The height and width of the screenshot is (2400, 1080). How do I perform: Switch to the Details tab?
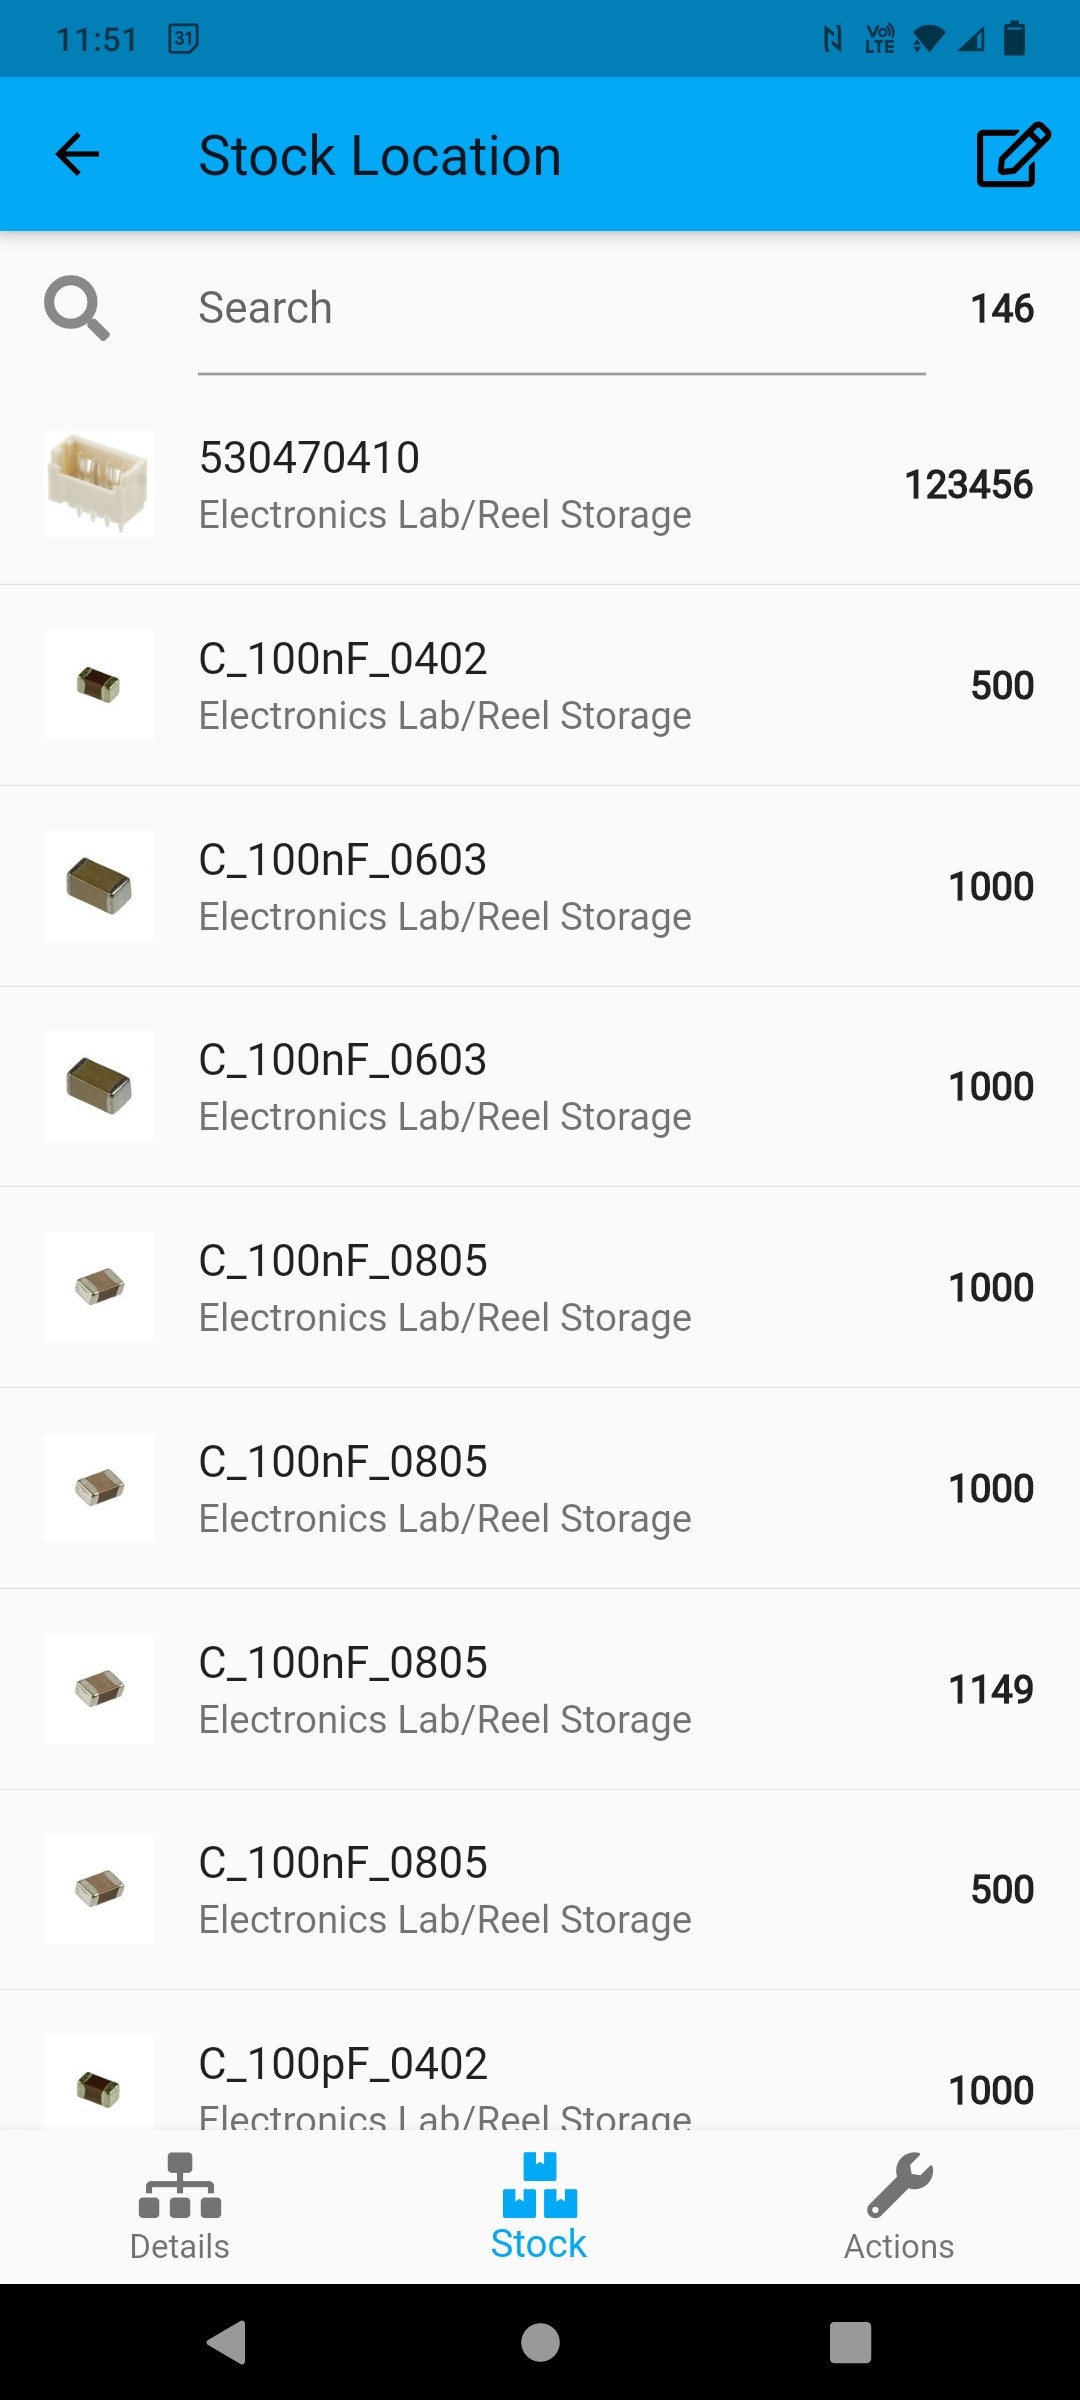pyautogui.click(x=180, y=2207)
